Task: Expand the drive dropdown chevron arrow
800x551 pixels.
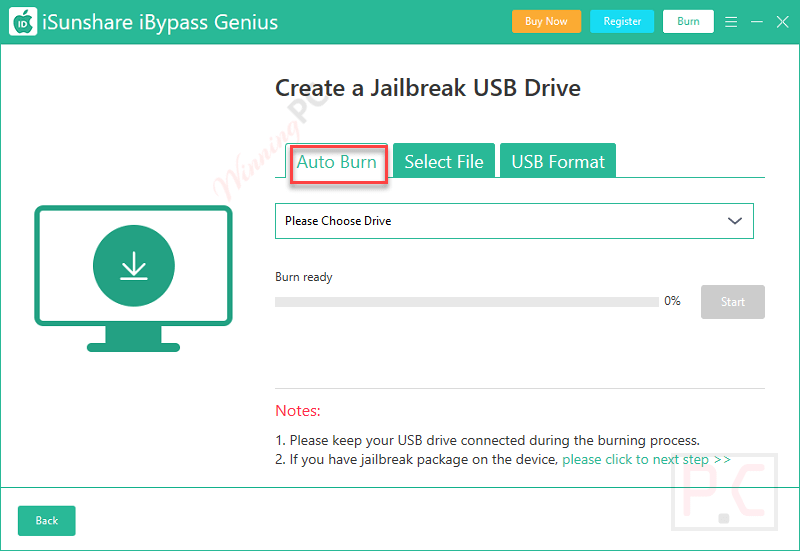Action: click(735, 221)
